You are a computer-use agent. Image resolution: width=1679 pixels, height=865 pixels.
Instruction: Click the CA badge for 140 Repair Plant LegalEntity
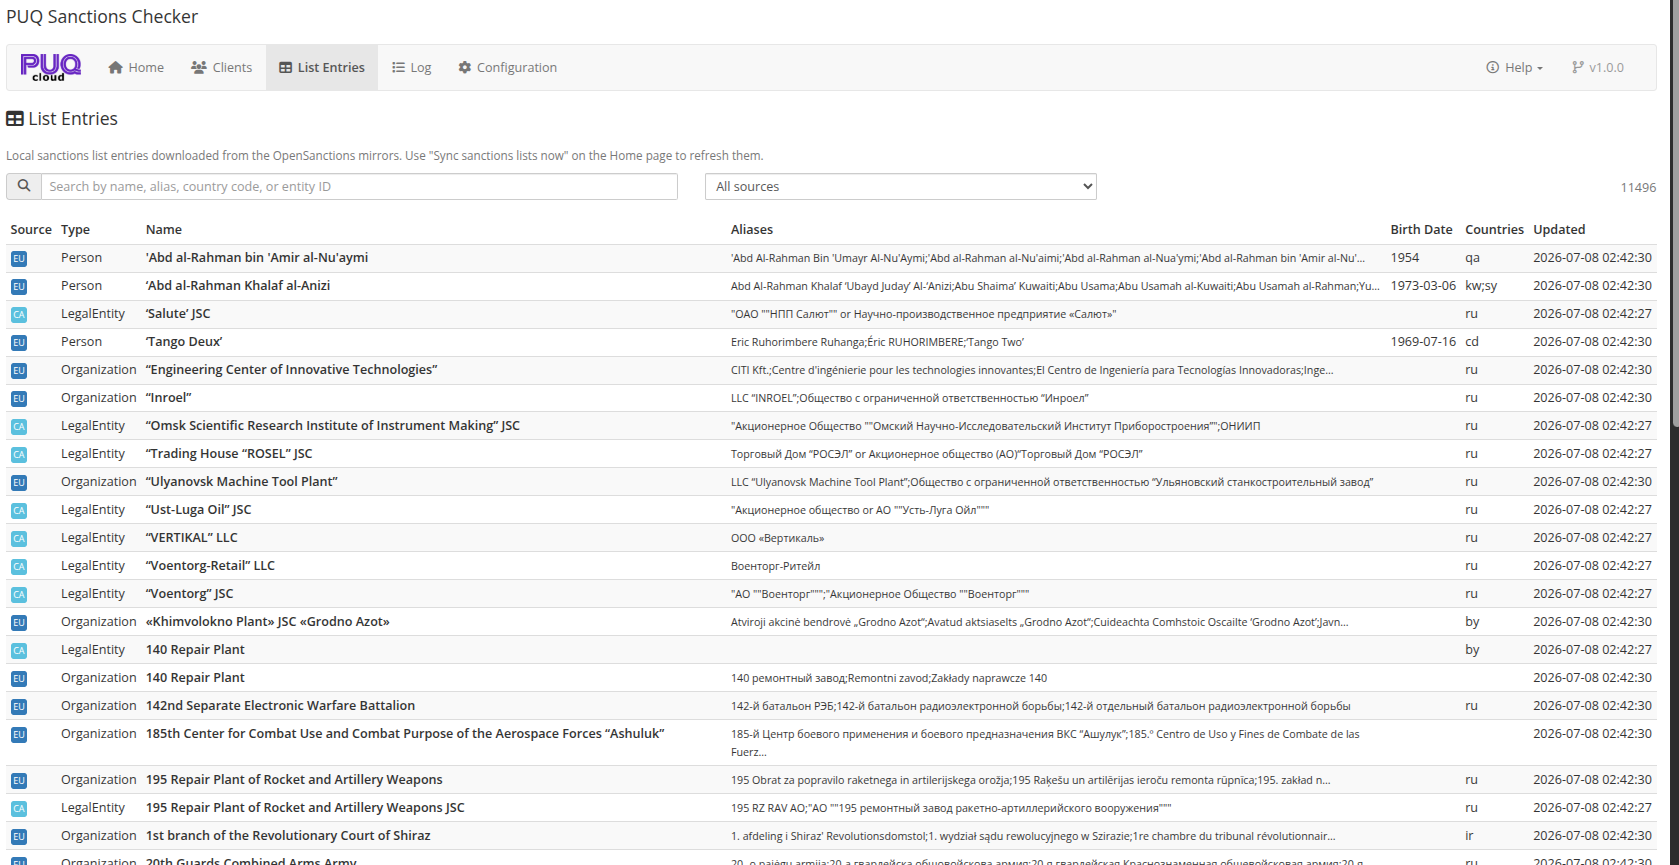coord(19,650)
